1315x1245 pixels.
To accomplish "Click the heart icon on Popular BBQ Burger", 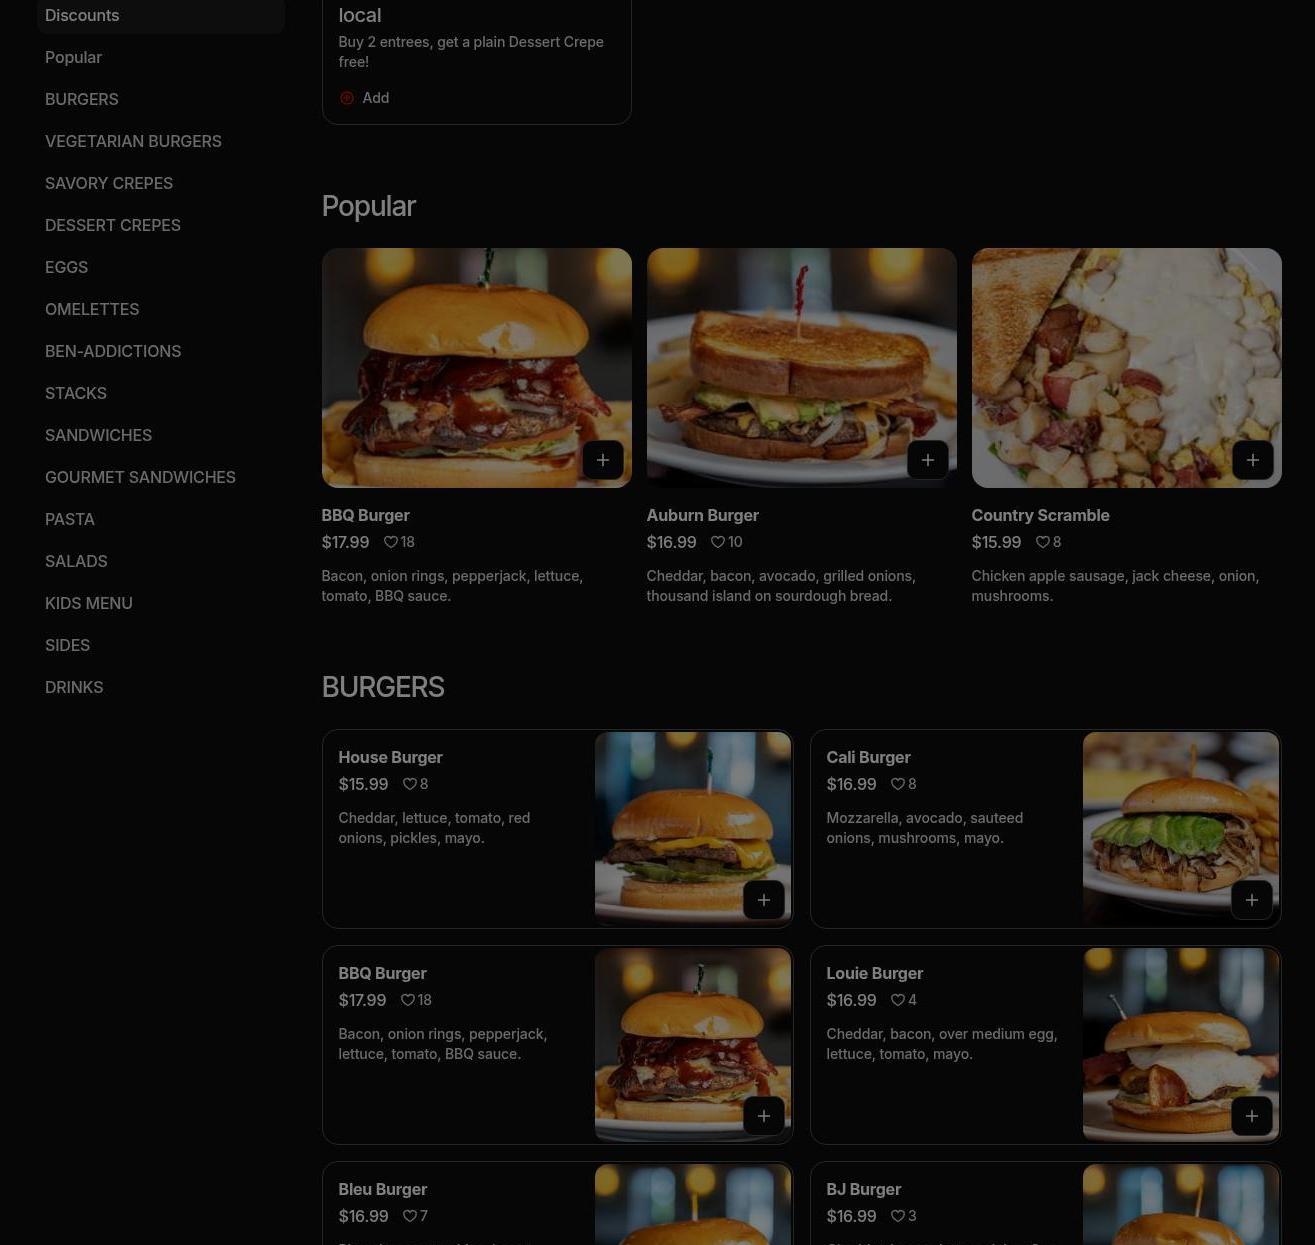I will click(x=390, y=542).
